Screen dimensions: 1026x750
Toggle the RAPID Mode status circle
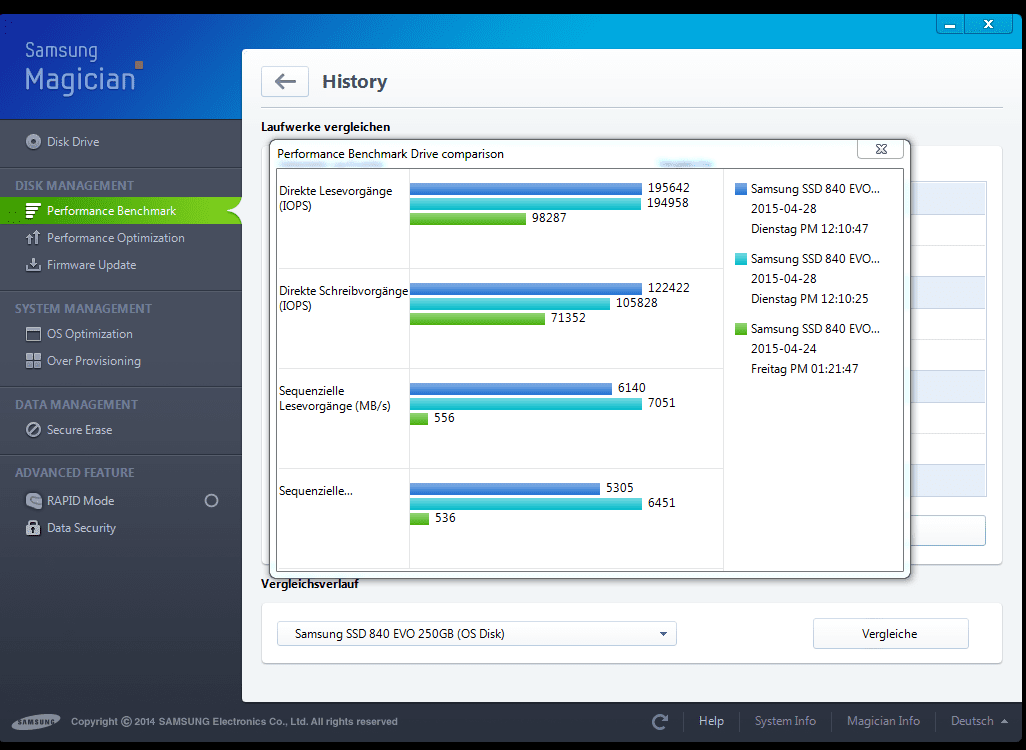tap(211, 501)
